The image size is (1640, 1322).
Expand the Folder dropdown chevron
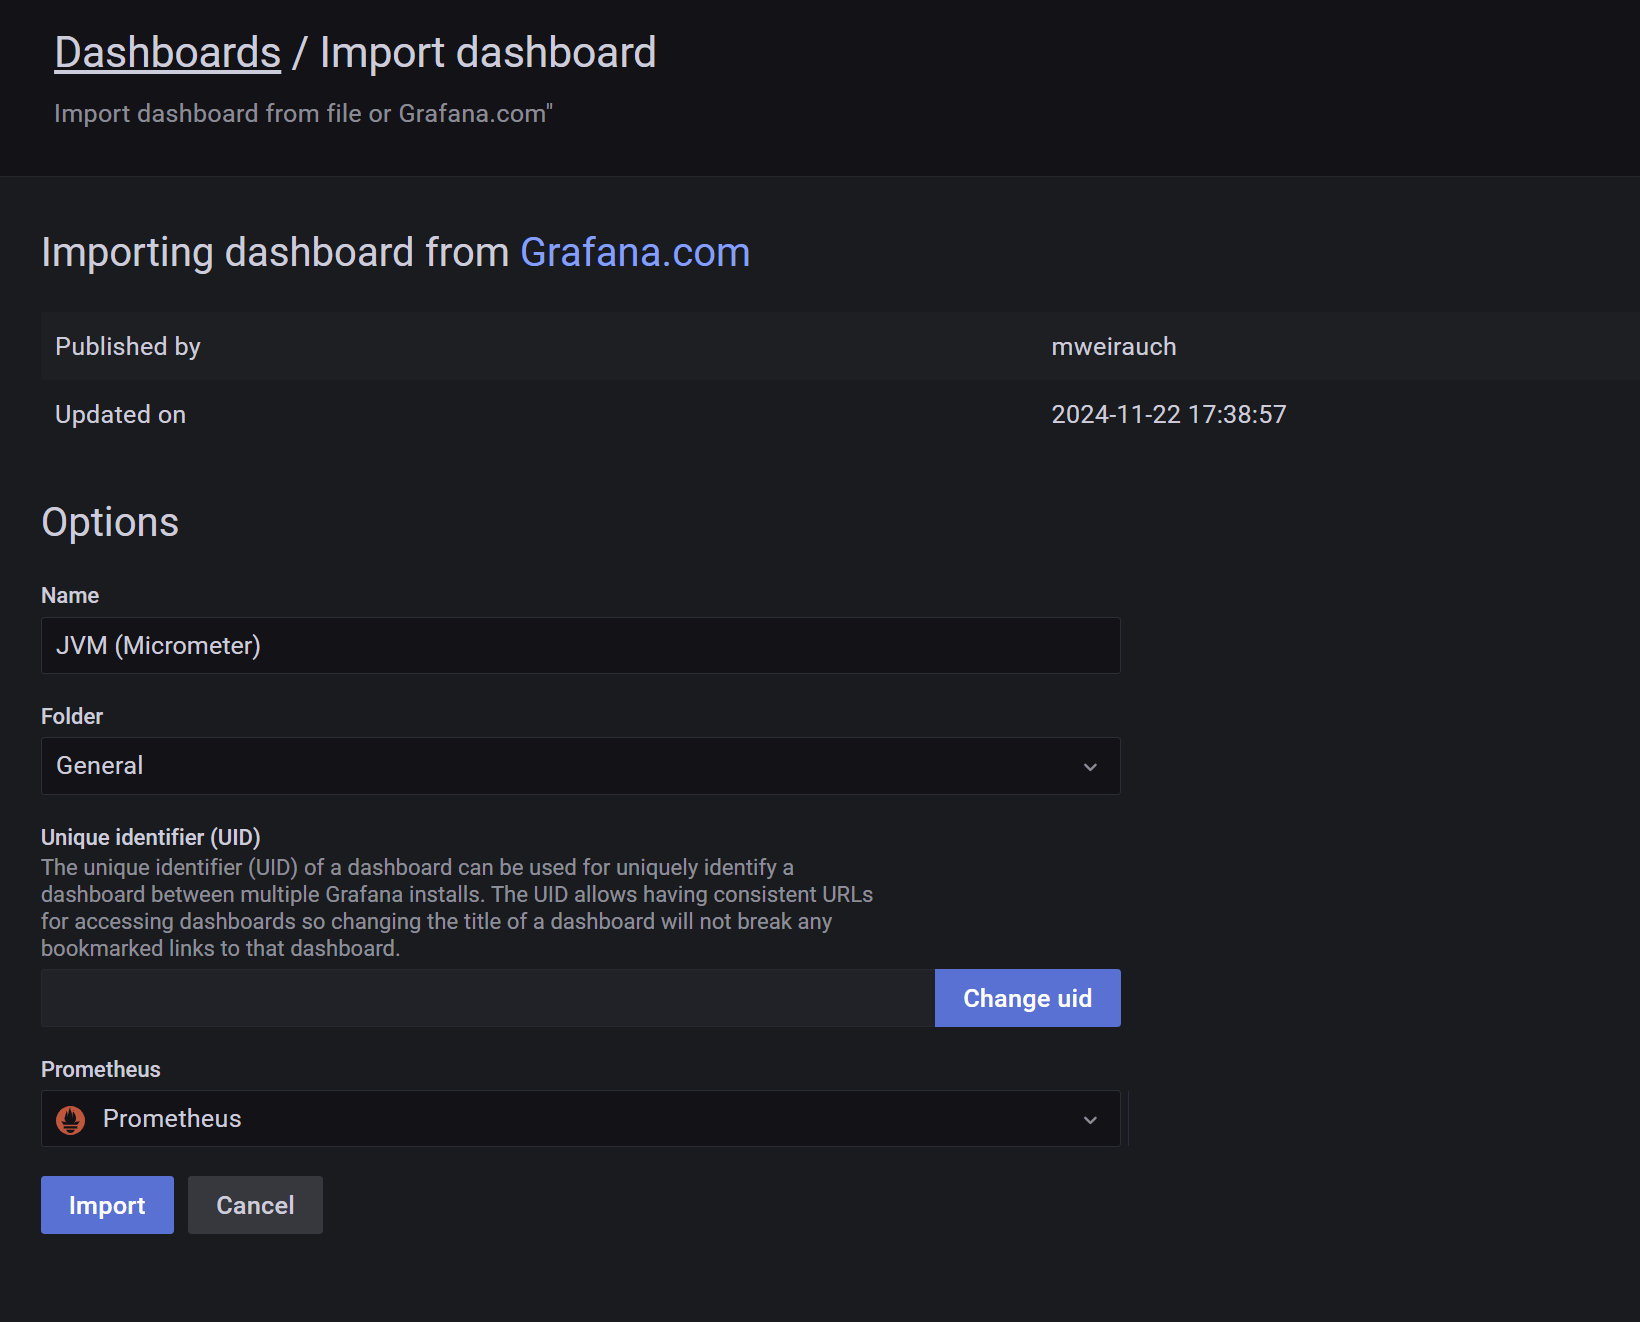click(x=1090, y=767)
